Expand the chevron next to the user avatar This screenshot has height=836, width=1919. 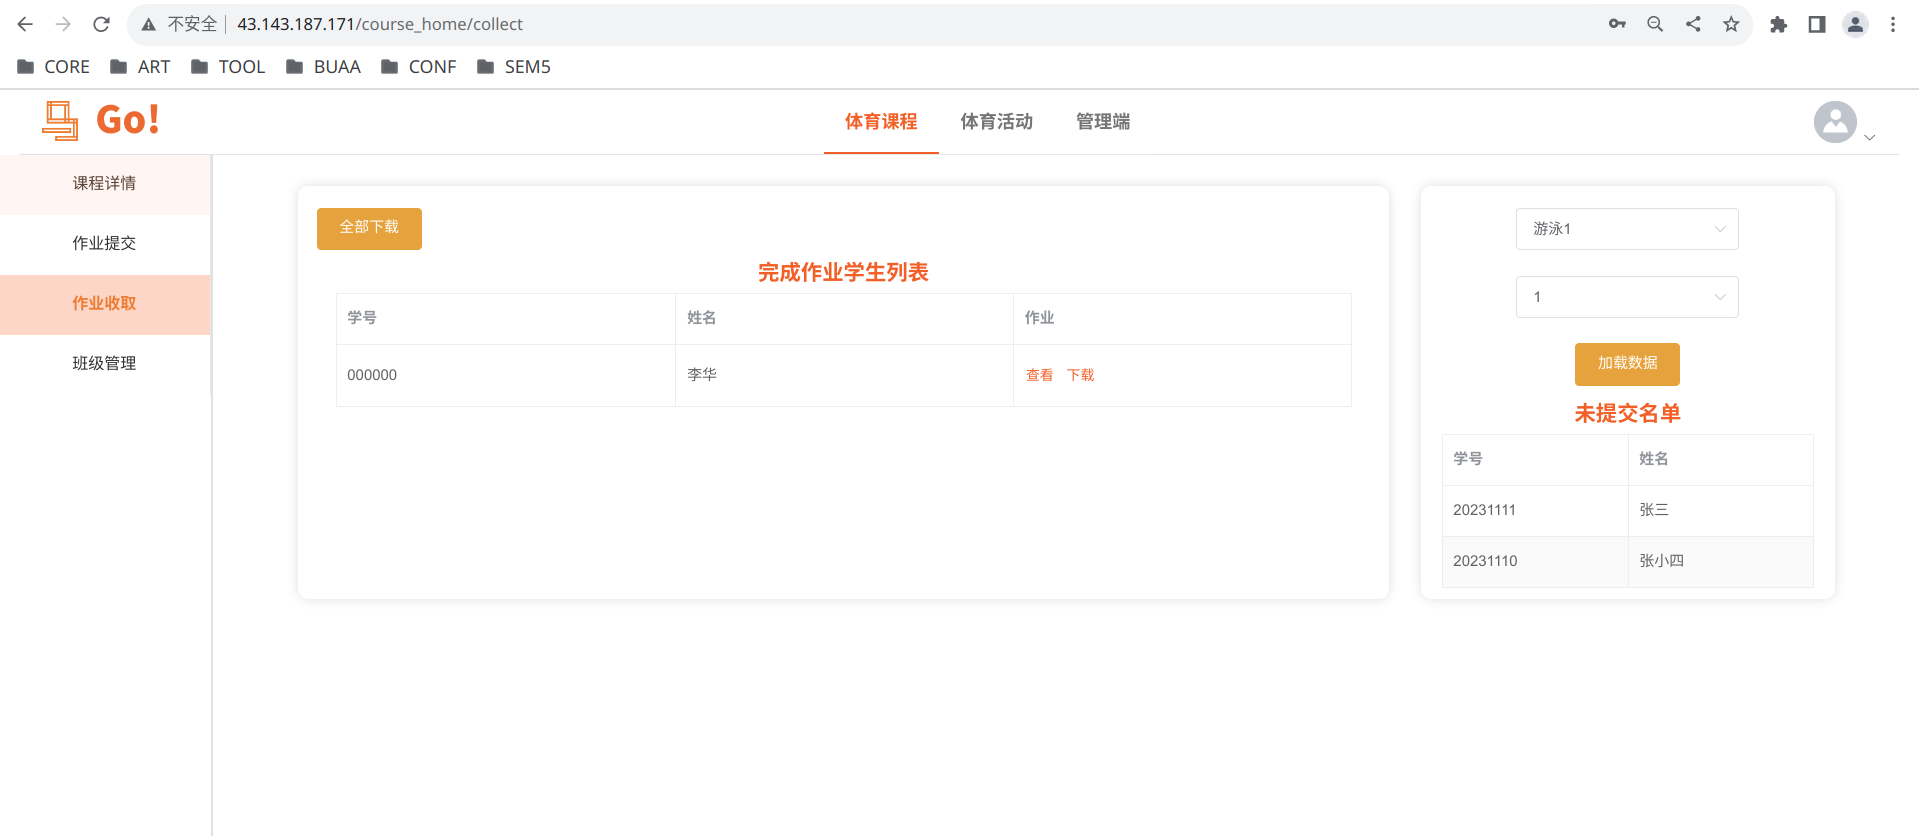(x=1870, y=138)
